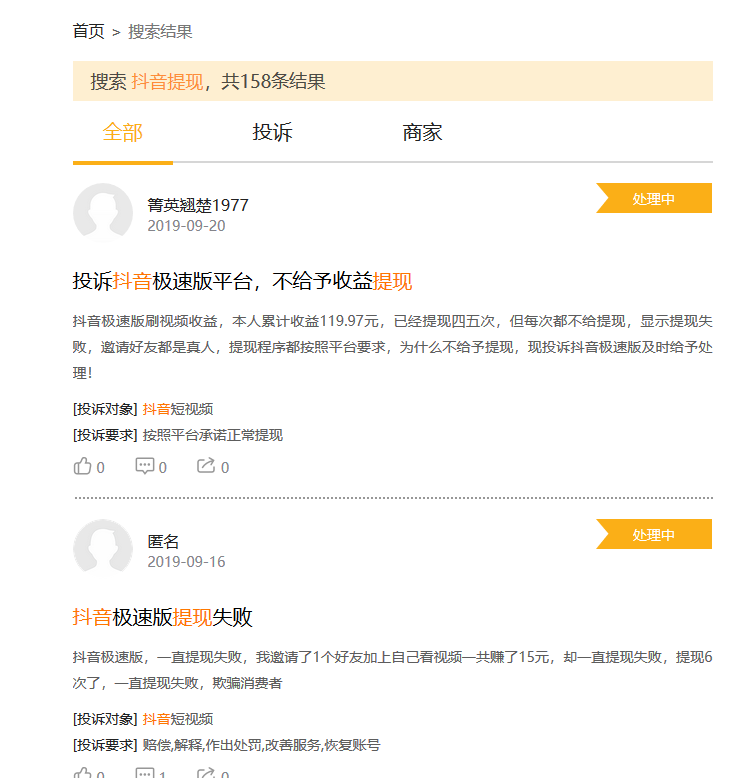
Task: Click the 匿名 username
Action: (163, 541)
